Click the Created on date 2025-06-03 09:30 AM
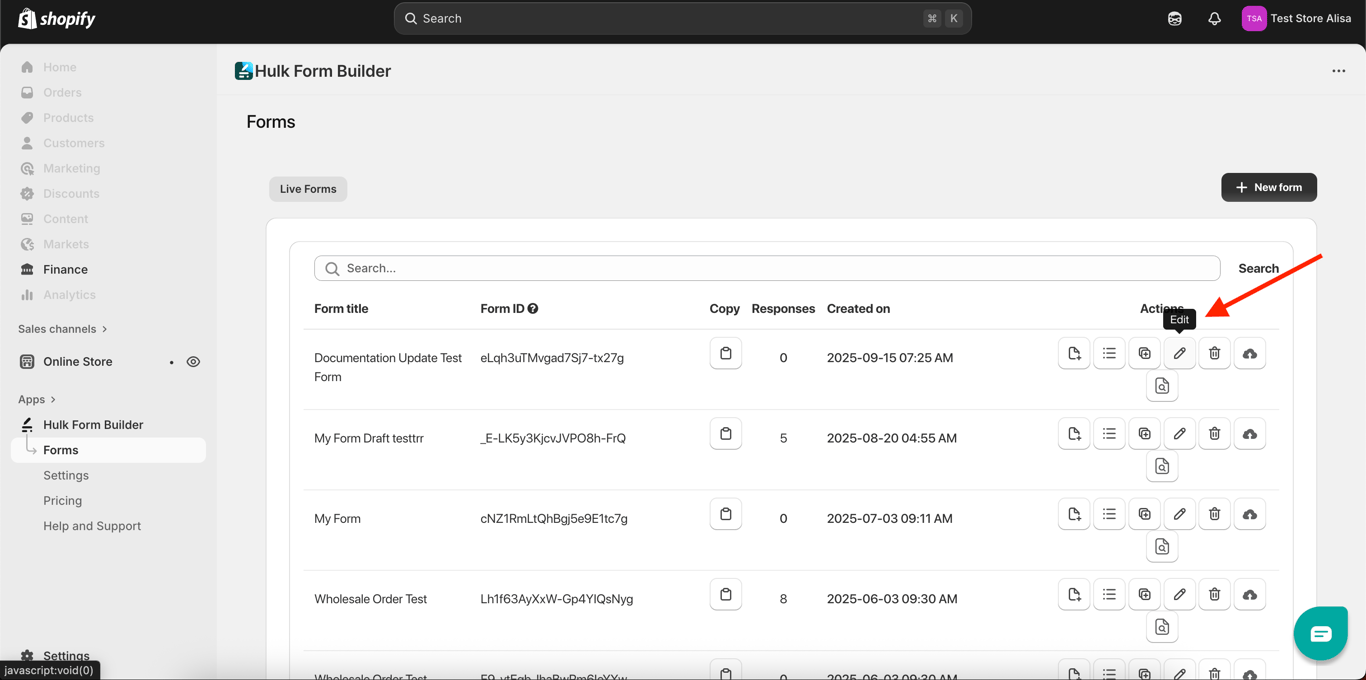The image size is (1366, 680). pyautogui.click(x=892, y=599)
